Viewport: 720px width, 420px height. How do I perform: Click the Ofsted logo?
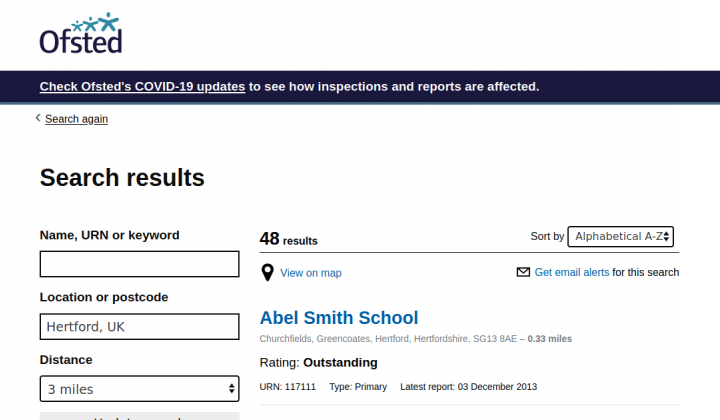click(81, 33)
